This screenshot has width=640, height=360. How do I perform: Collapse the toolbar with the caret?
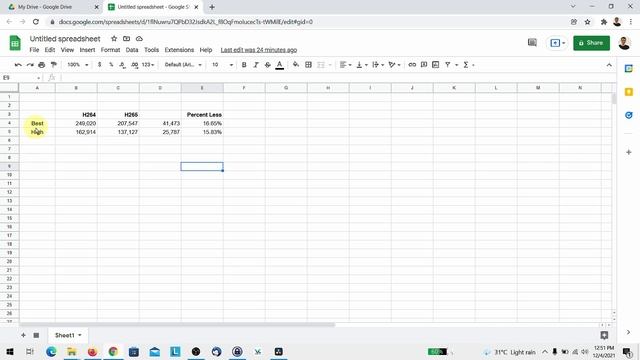tap(609, 65)
